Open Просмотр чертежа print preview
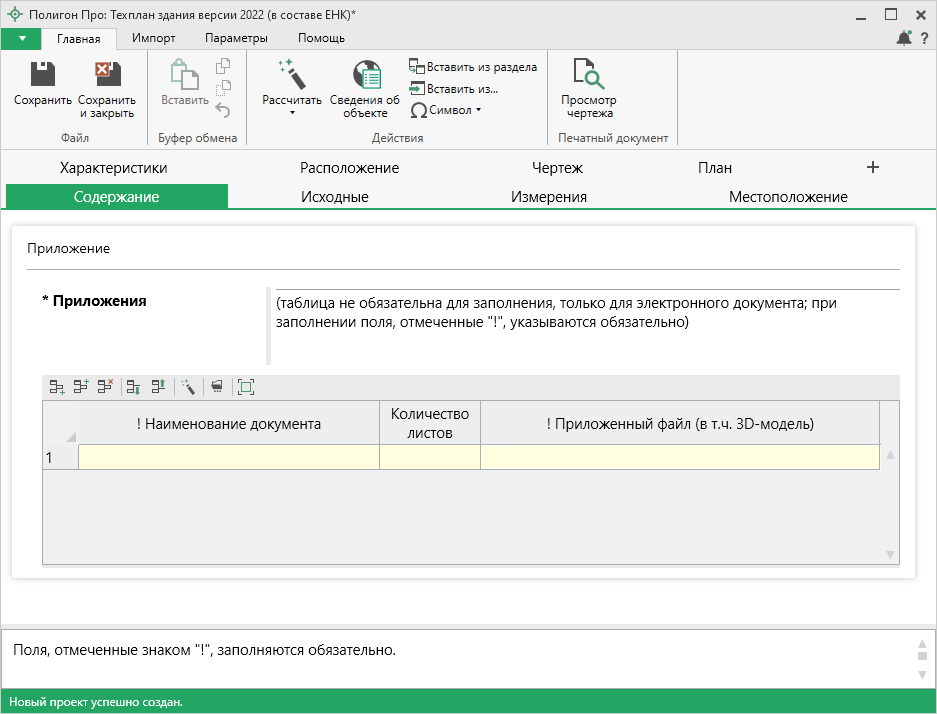 point(588,86)
